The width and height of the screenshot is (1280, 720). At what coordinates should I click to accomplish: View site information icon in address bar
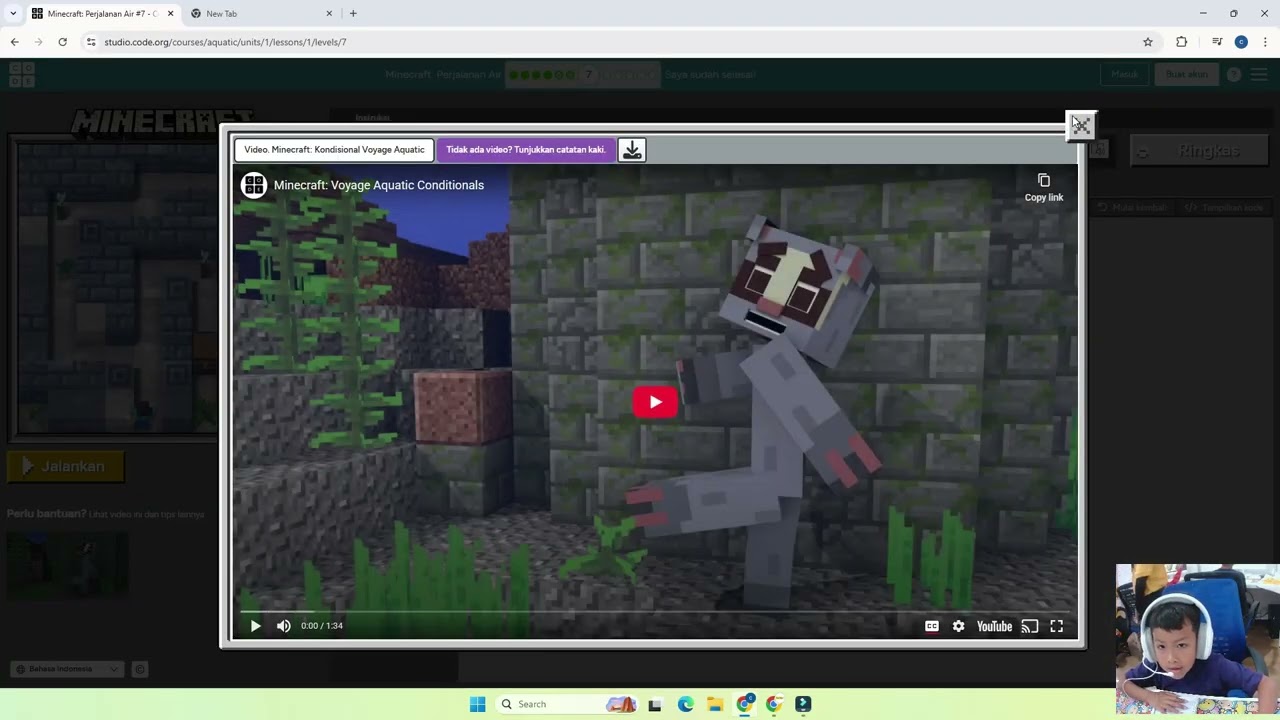[x=91, y=42]
